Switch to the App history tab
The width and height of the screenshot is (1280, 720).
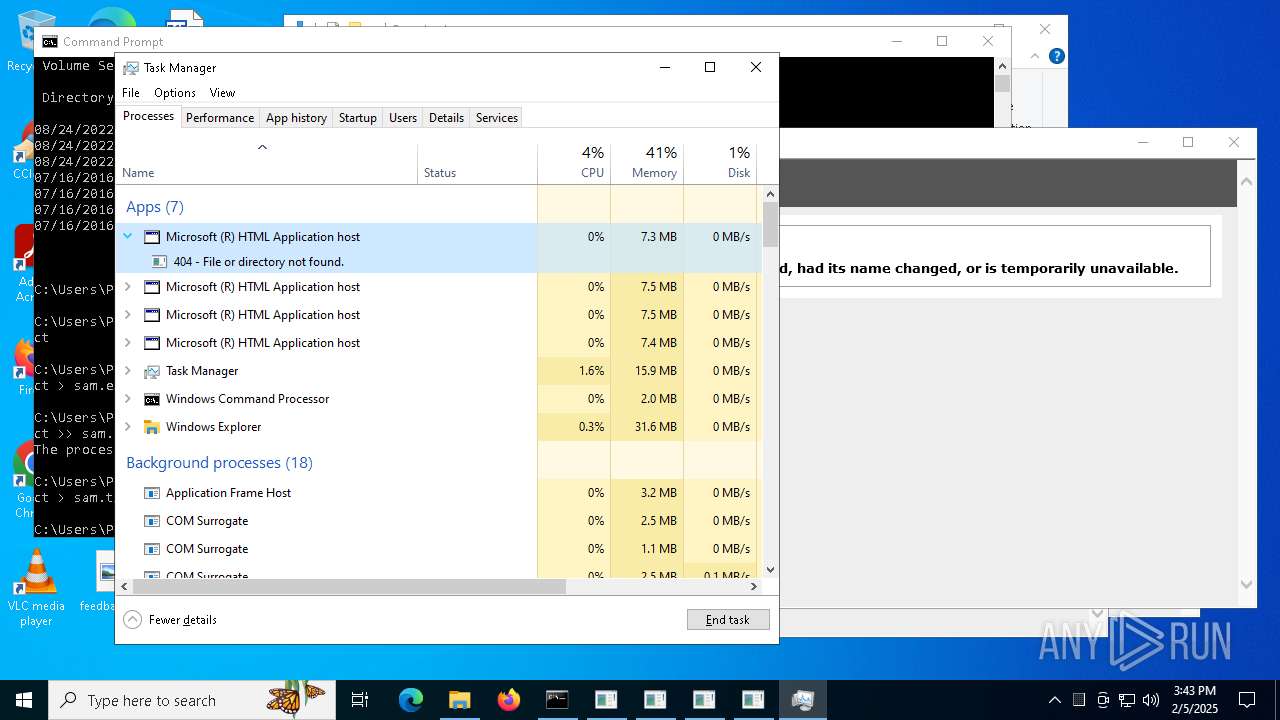point(296,118)
